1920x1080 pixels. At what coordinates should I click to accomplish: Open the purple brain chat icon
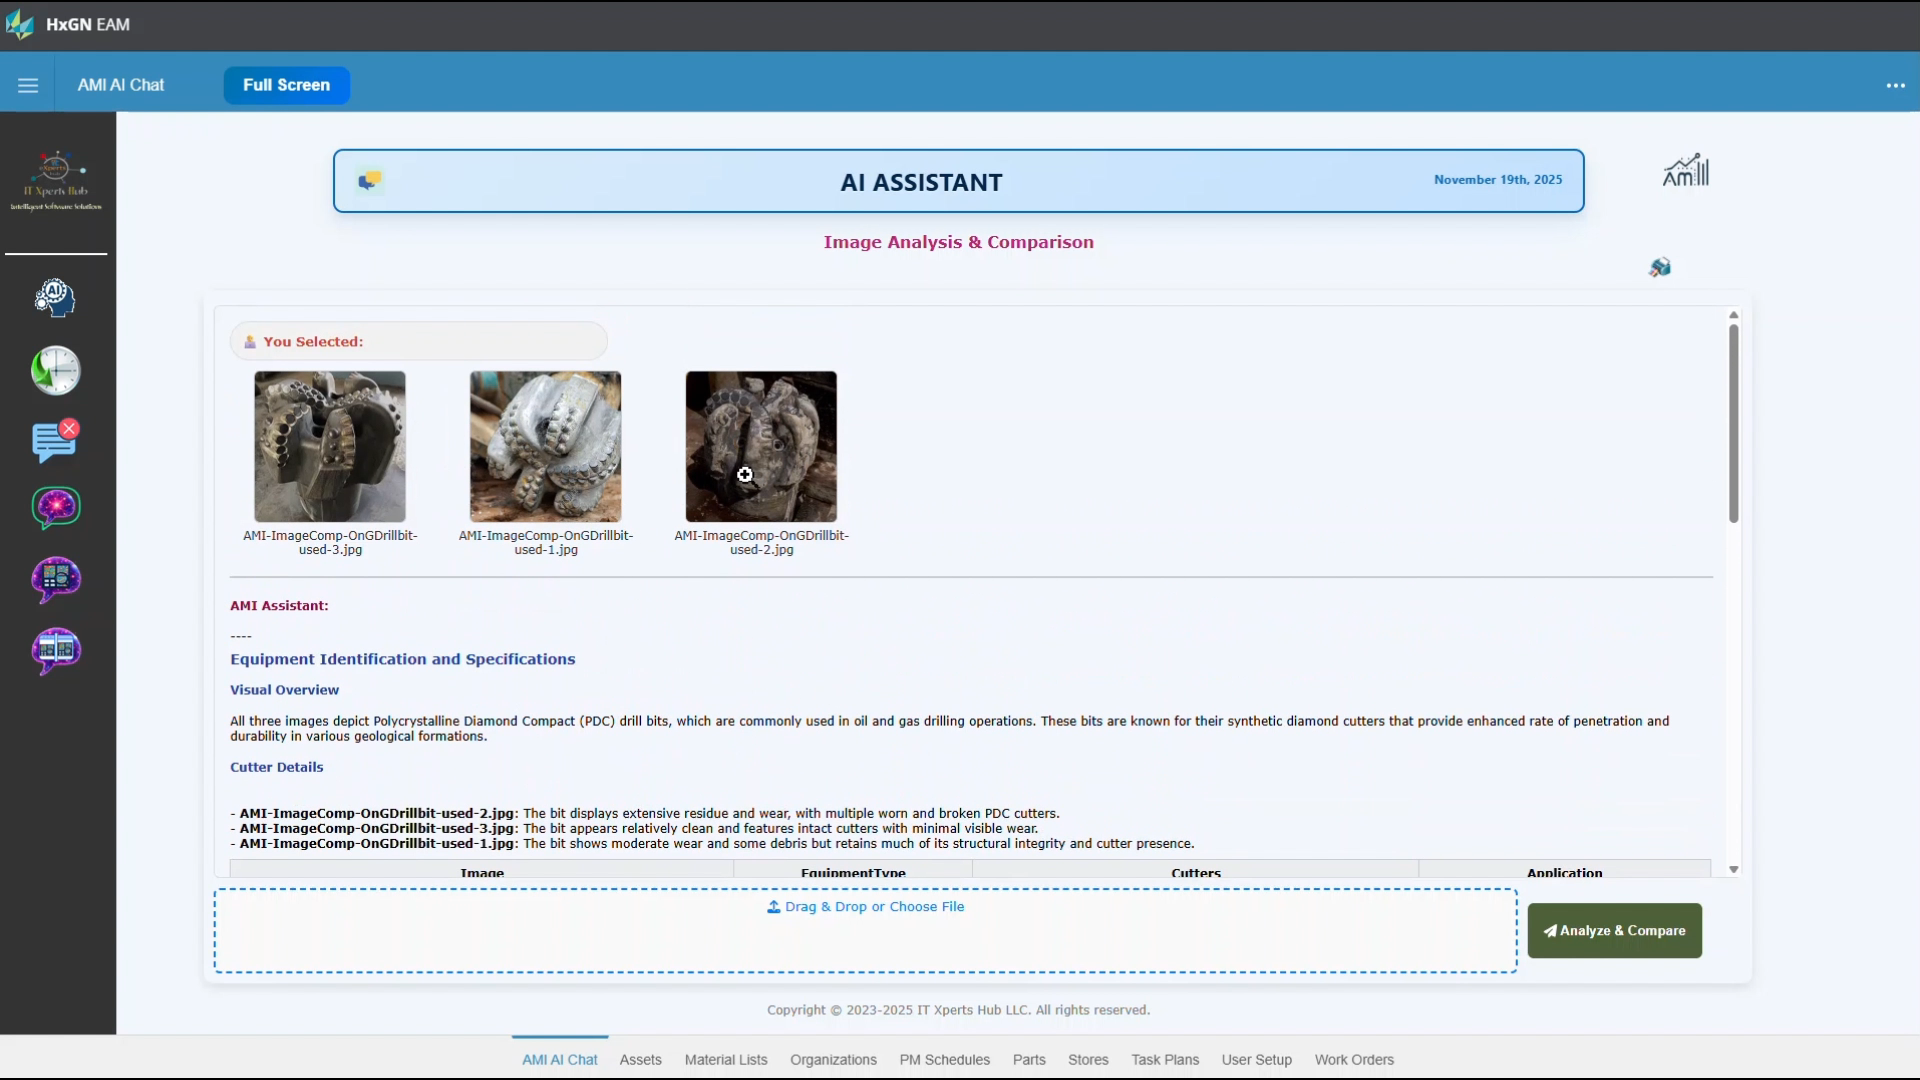(x=55, y=508)
